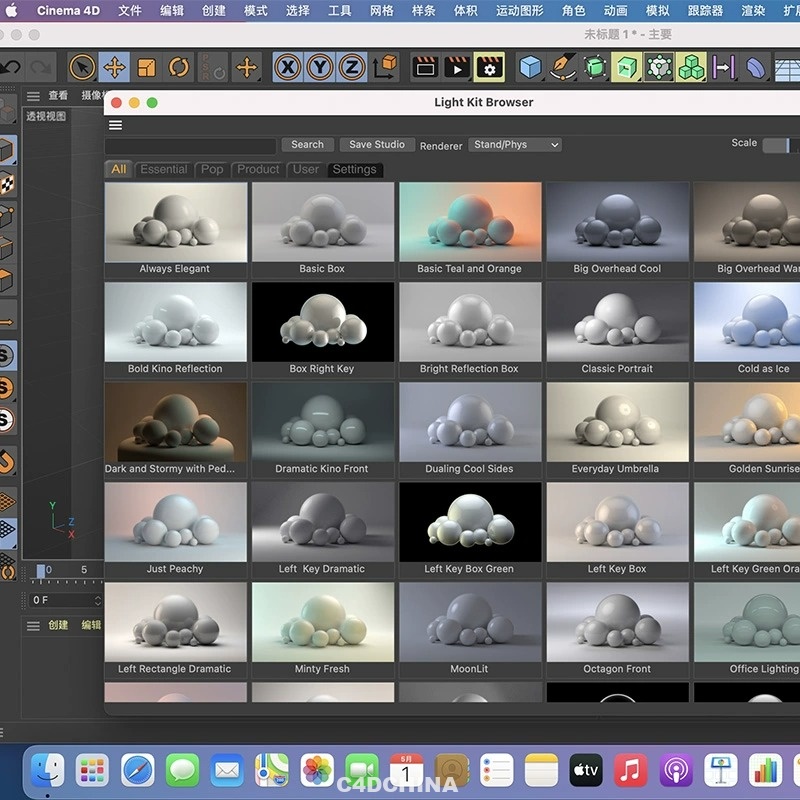
Task: Pick the Rotate tool
Action: 179,67
